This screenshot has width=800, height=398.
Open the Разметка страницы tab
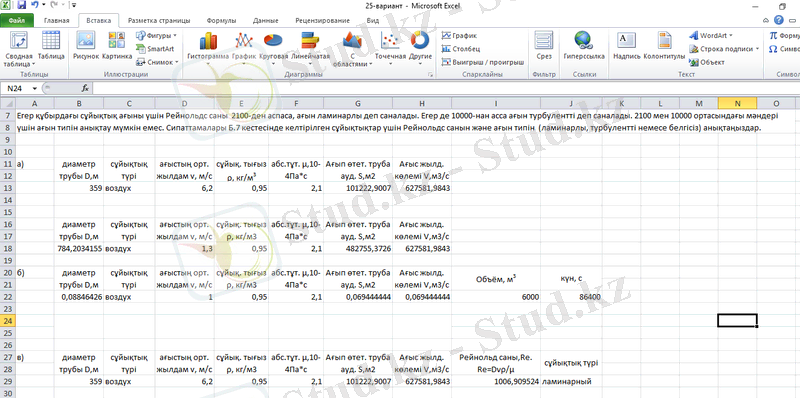[159, 21]
